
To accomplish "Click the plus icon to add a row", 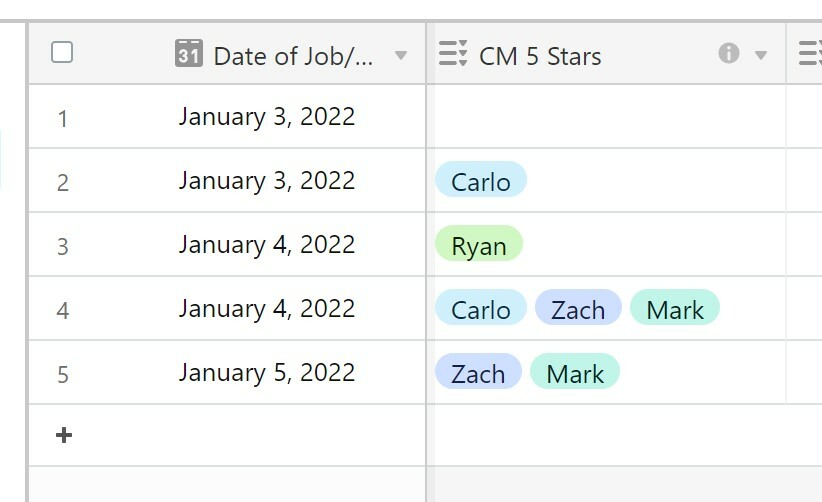I will 63,435.
